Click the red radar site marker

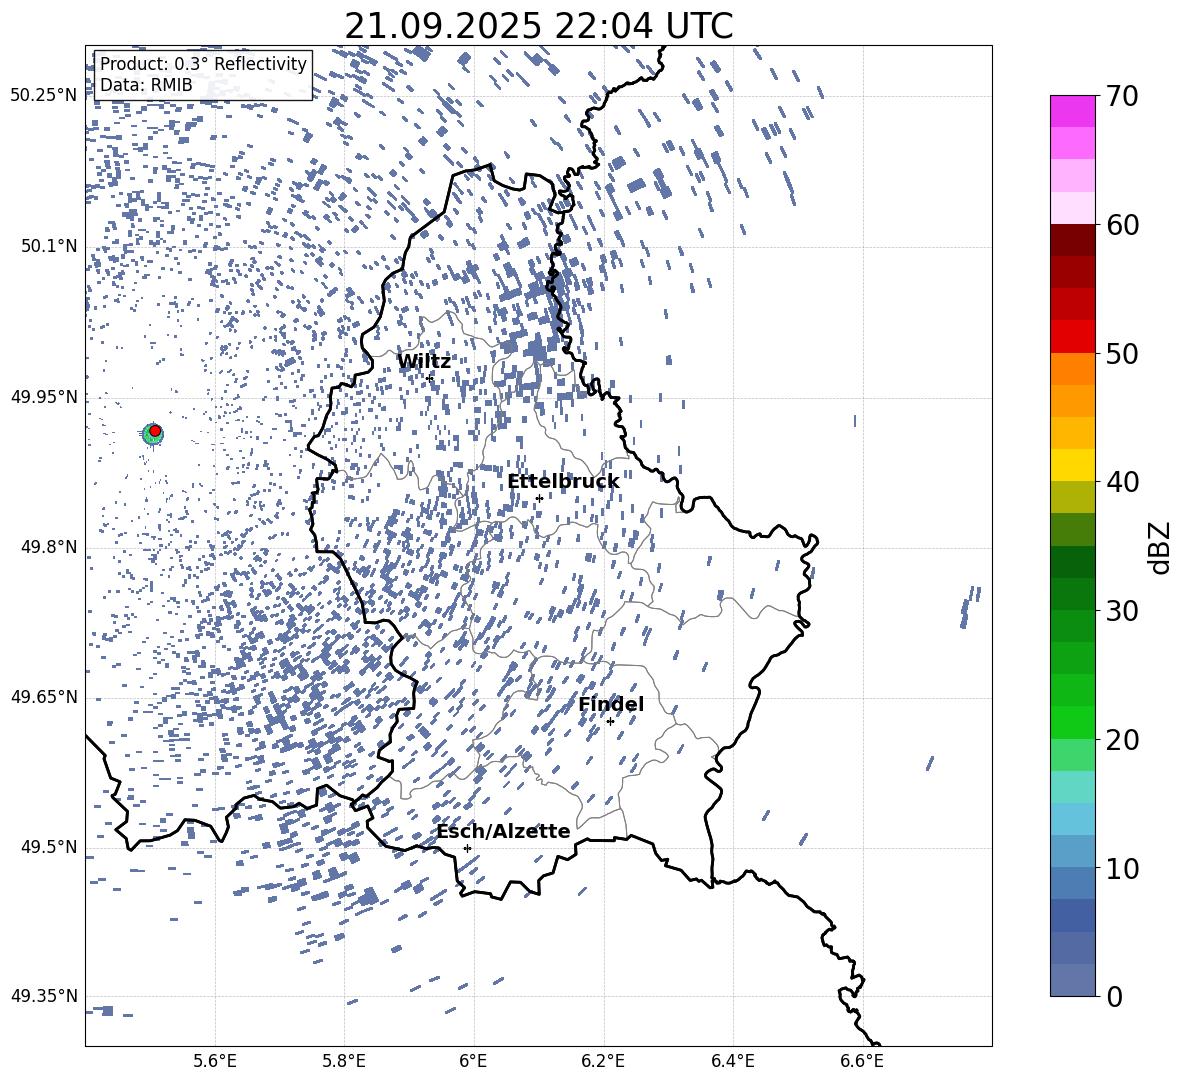(155, 431)
